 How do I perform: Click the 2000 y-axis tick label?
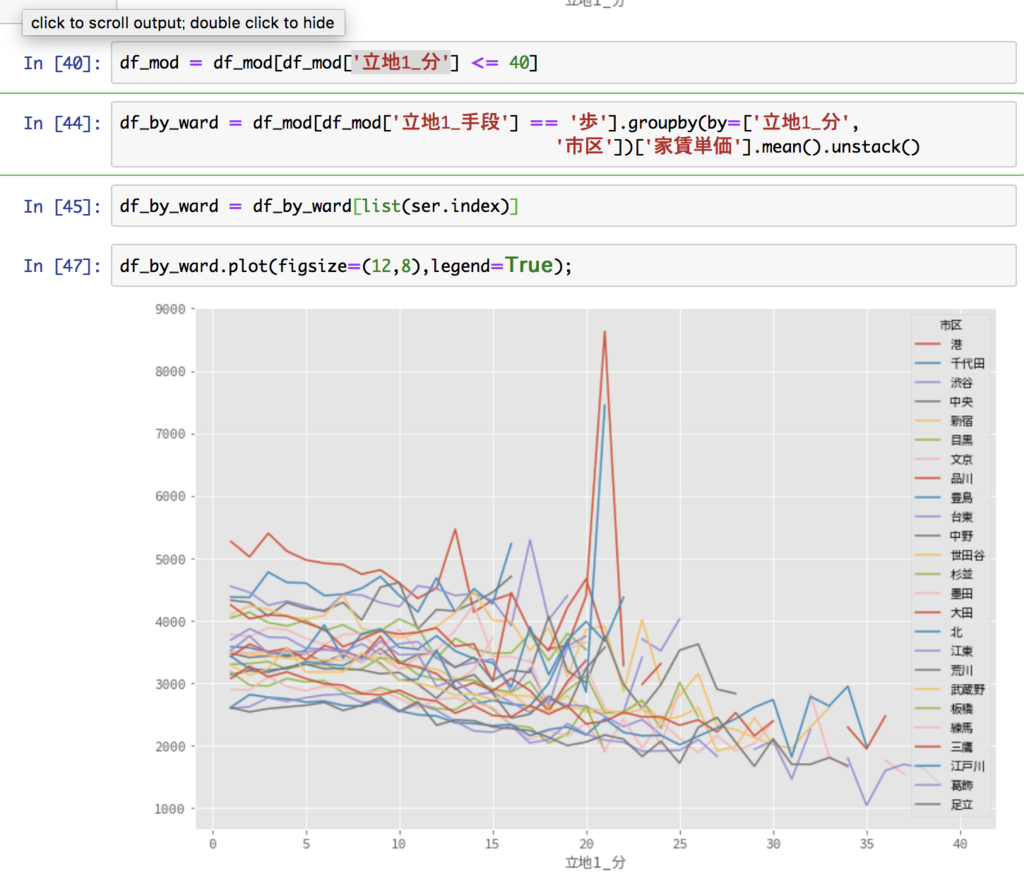pyautogui.click(x=170, y=746)
